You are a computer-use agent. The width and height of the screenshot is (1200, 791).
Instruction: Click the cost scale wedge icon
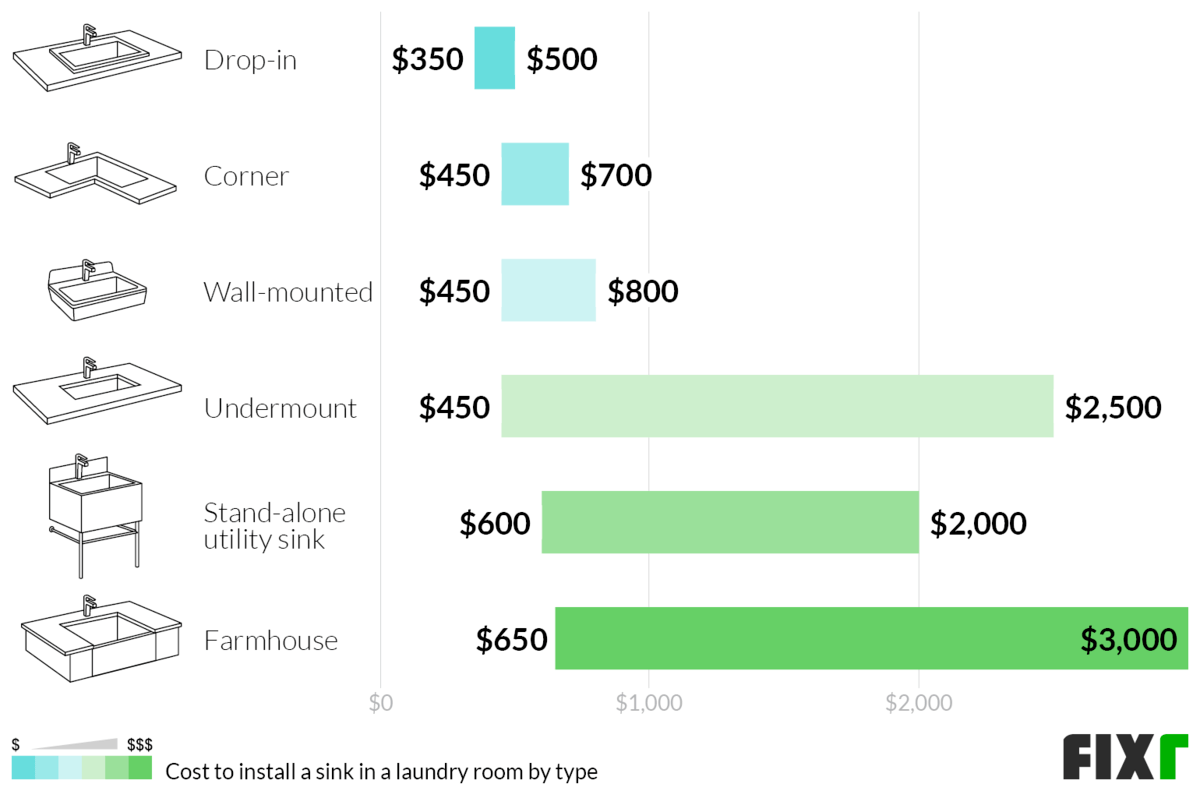click(75, 745)
